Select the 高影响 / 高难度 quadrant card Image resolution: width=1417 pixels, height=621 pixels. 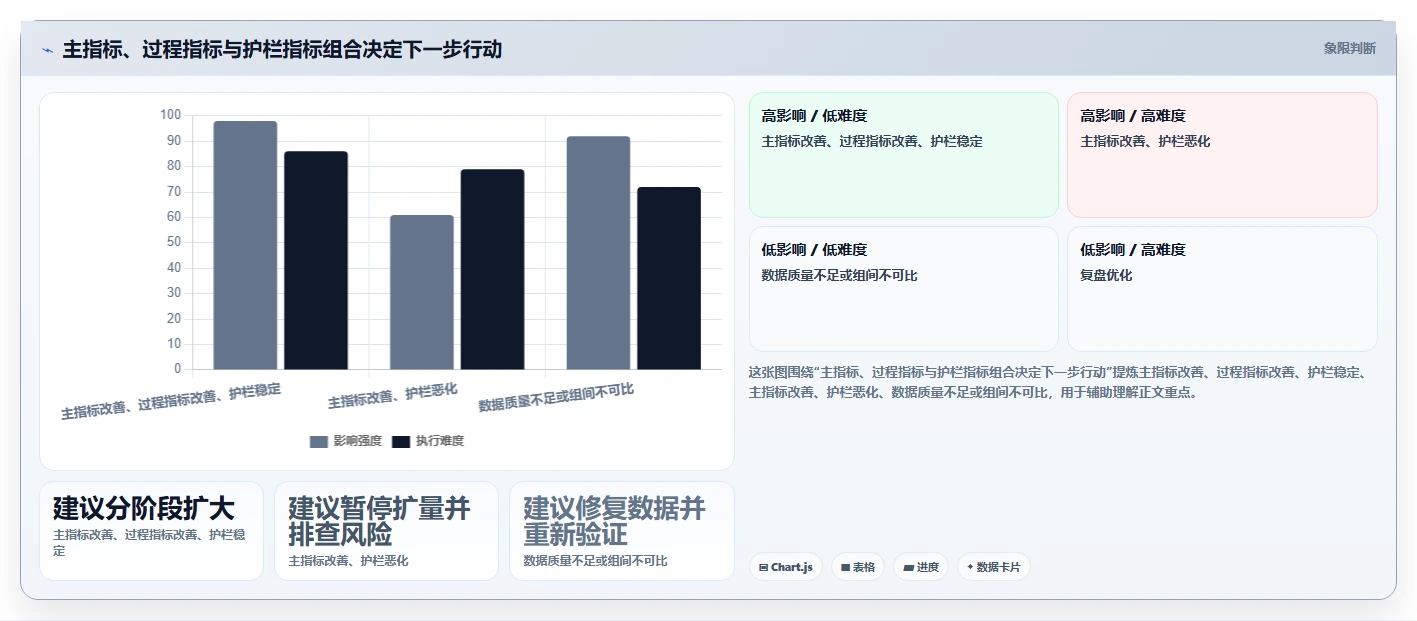coord(1222,155)
